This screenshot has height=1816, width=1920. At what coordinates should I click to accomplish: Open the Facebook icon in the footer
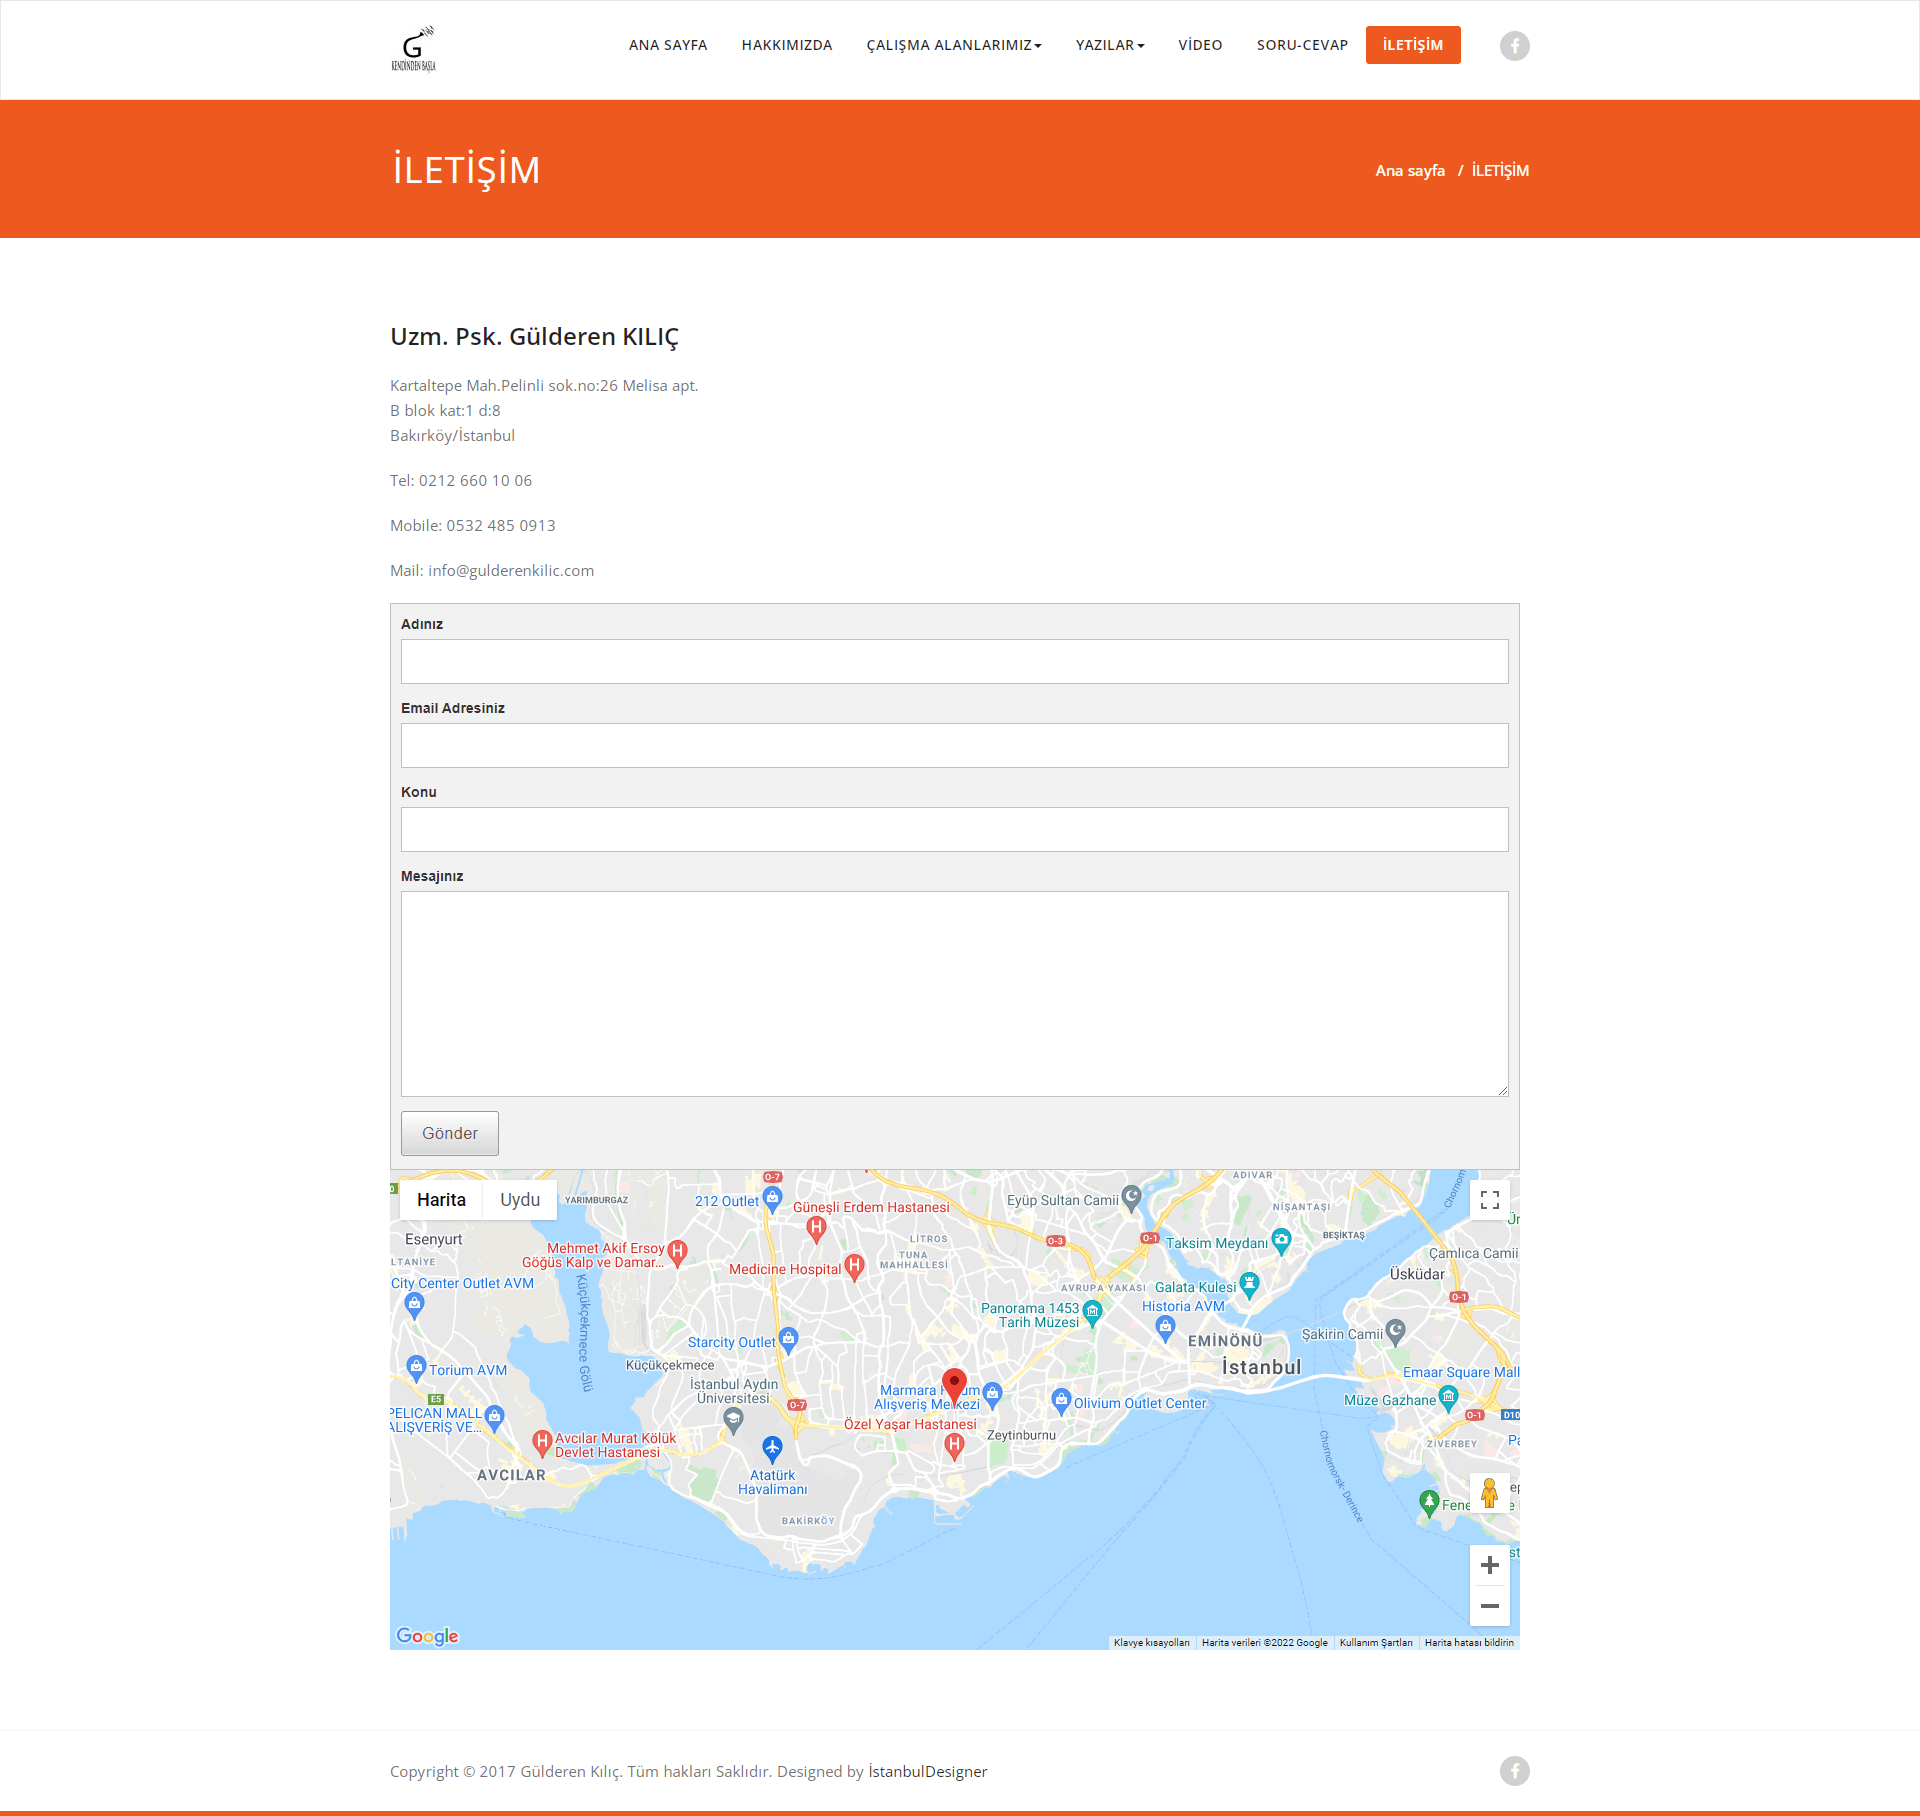(x=1514, y=1771)
